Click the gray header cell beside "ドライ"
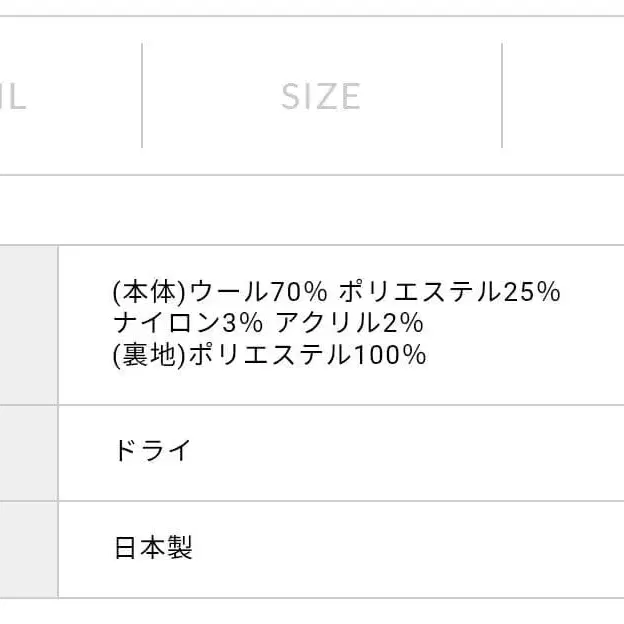Screen dimensions: 624x624 click(28, 452)
